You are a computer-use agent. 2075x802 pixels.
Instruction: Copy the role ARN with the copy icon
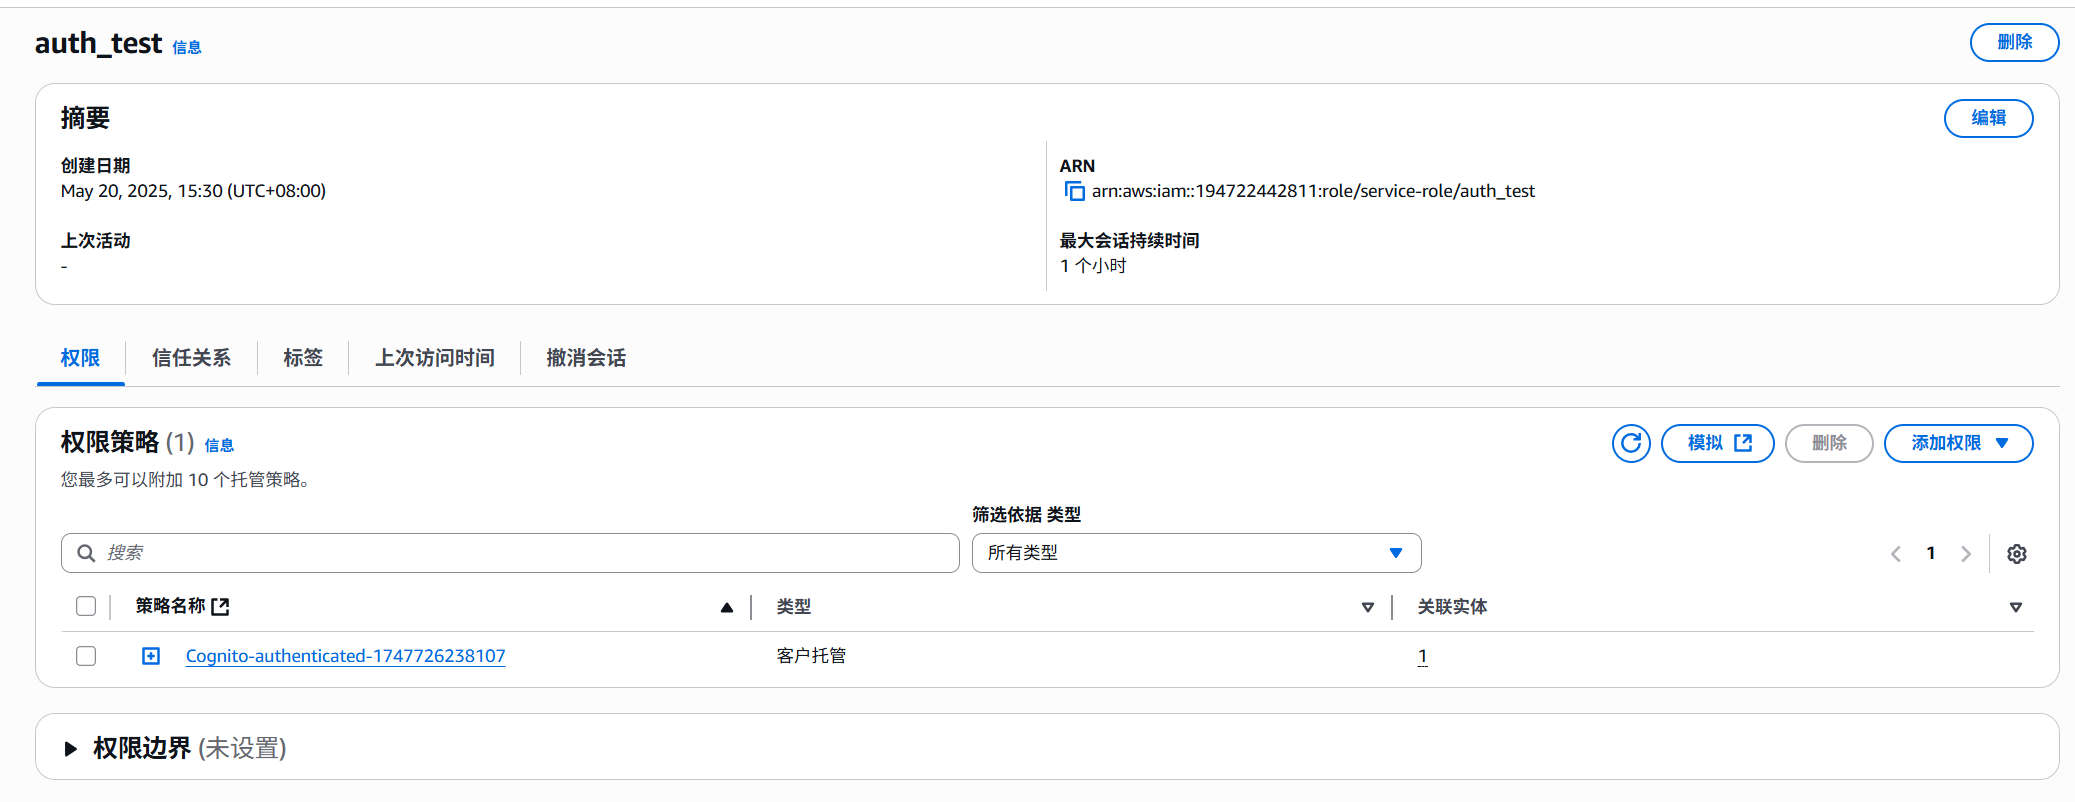(x=1075, y=191)
